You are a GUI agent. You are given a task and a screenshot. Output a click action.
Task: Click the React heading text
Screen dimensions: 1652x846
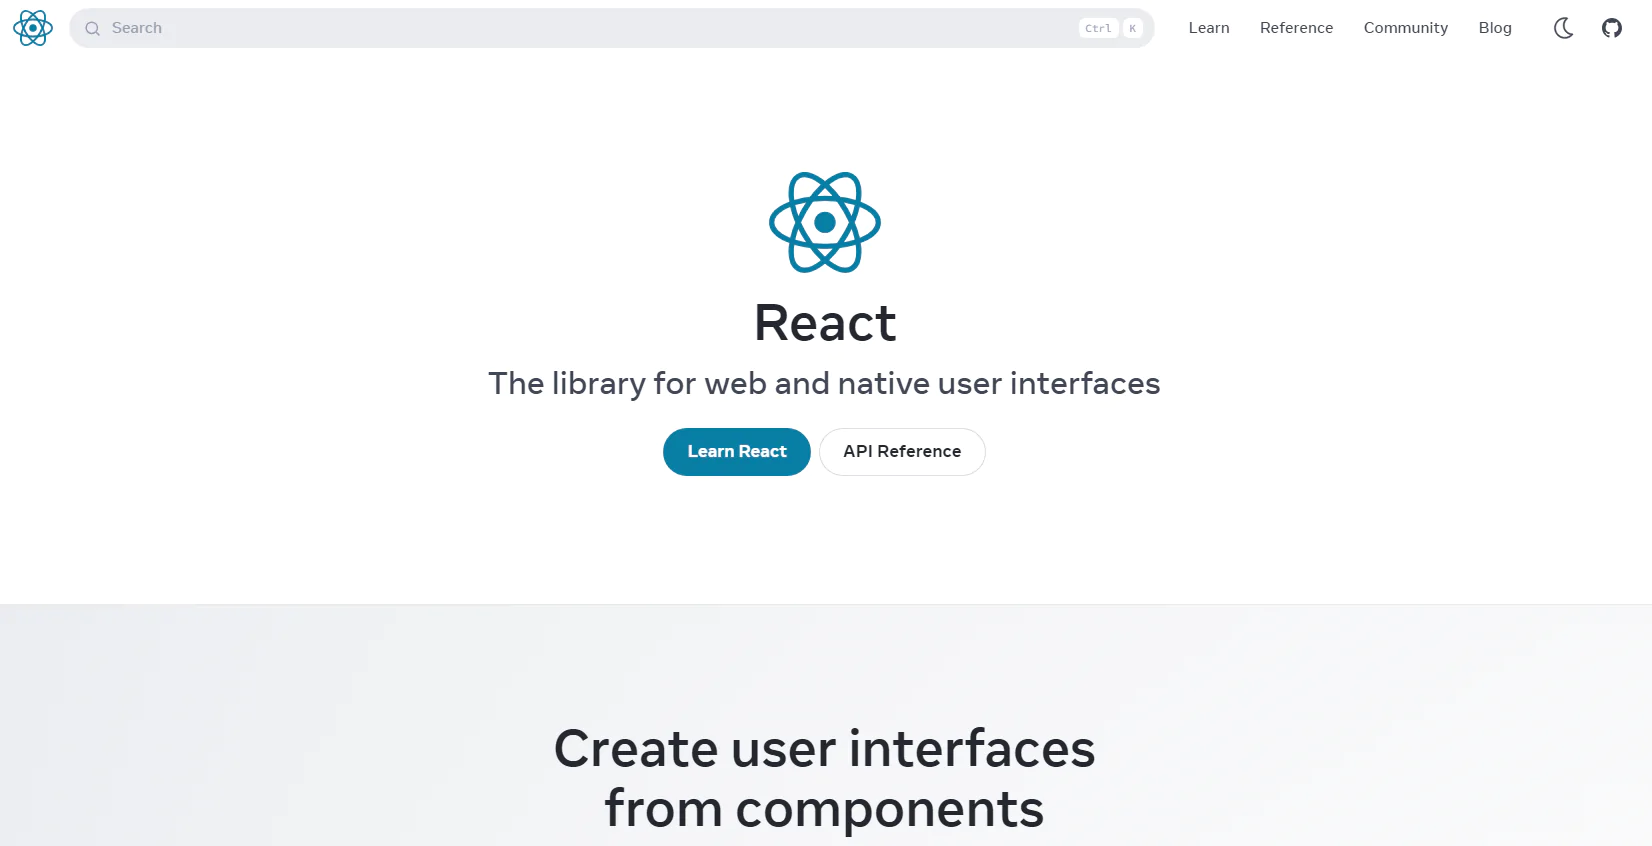tap(825, 323)
